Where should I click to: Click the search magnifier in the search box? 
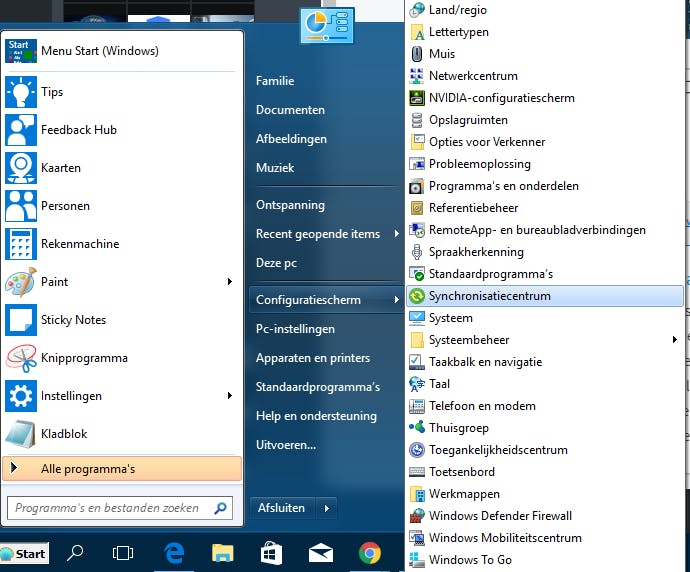tap(220, 508)
